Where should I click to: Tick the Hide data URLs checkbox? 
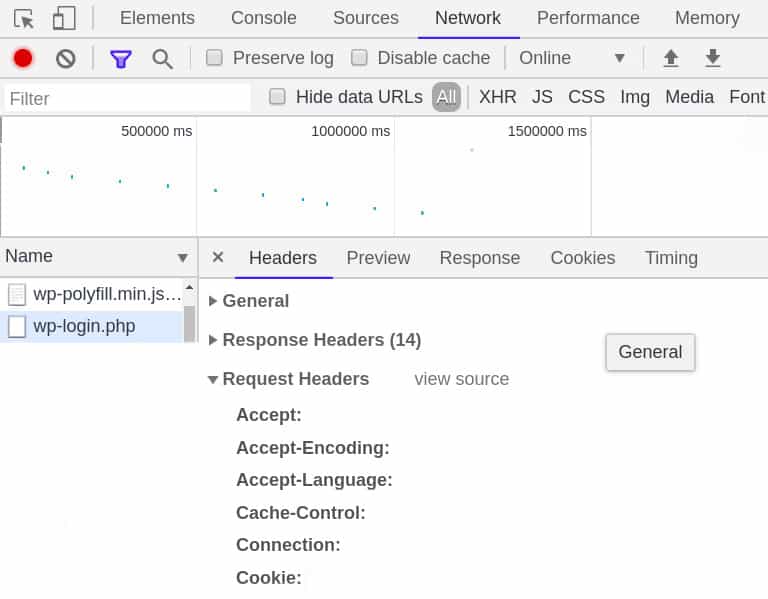coord(278,97)
